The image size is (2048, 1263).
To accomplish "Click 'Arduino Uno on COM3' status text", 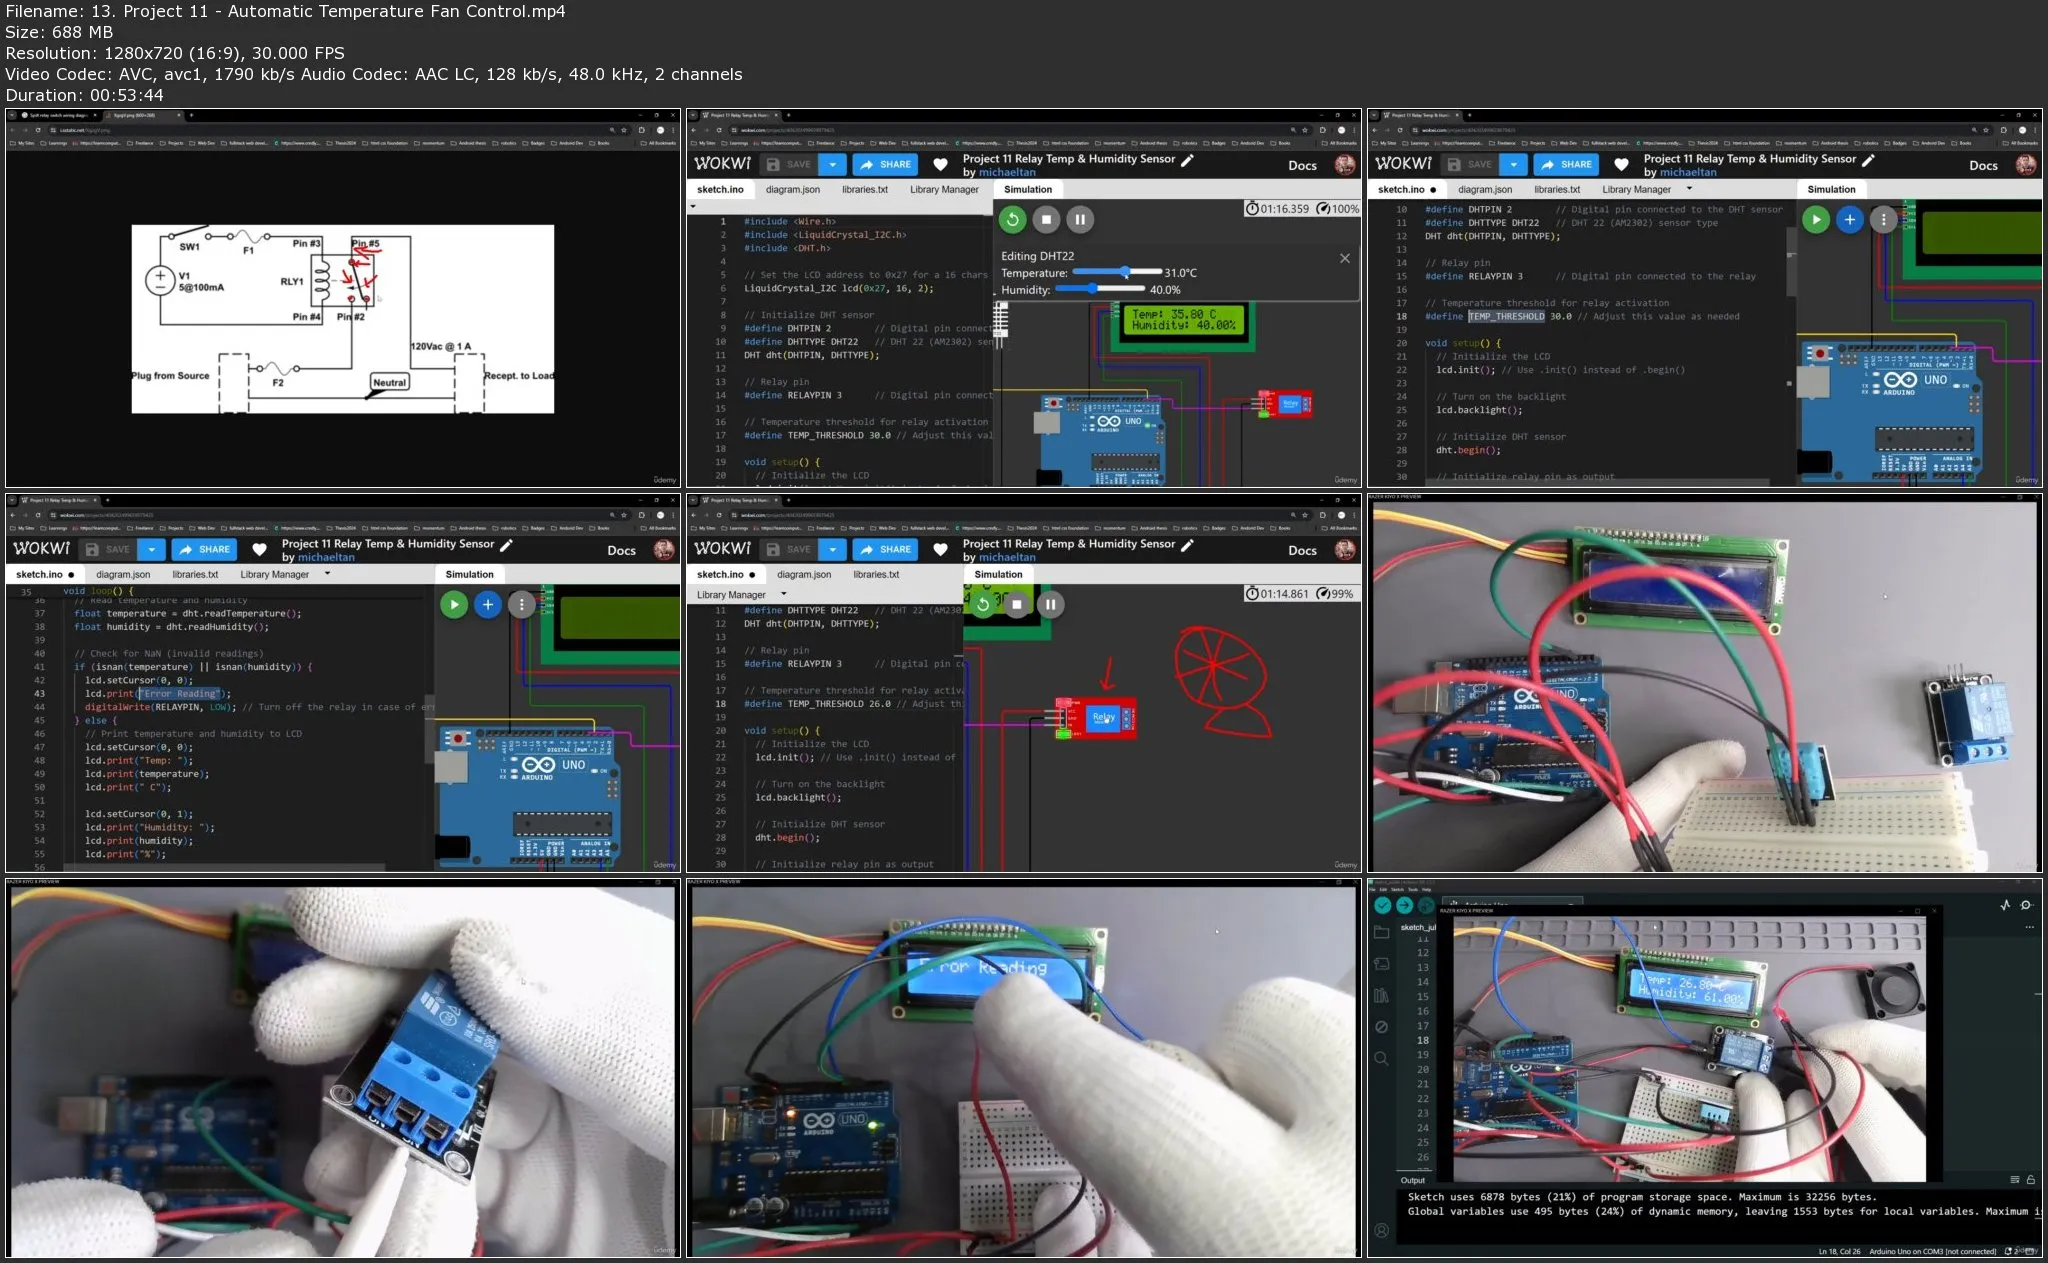I will [x=1932, y=1251].
